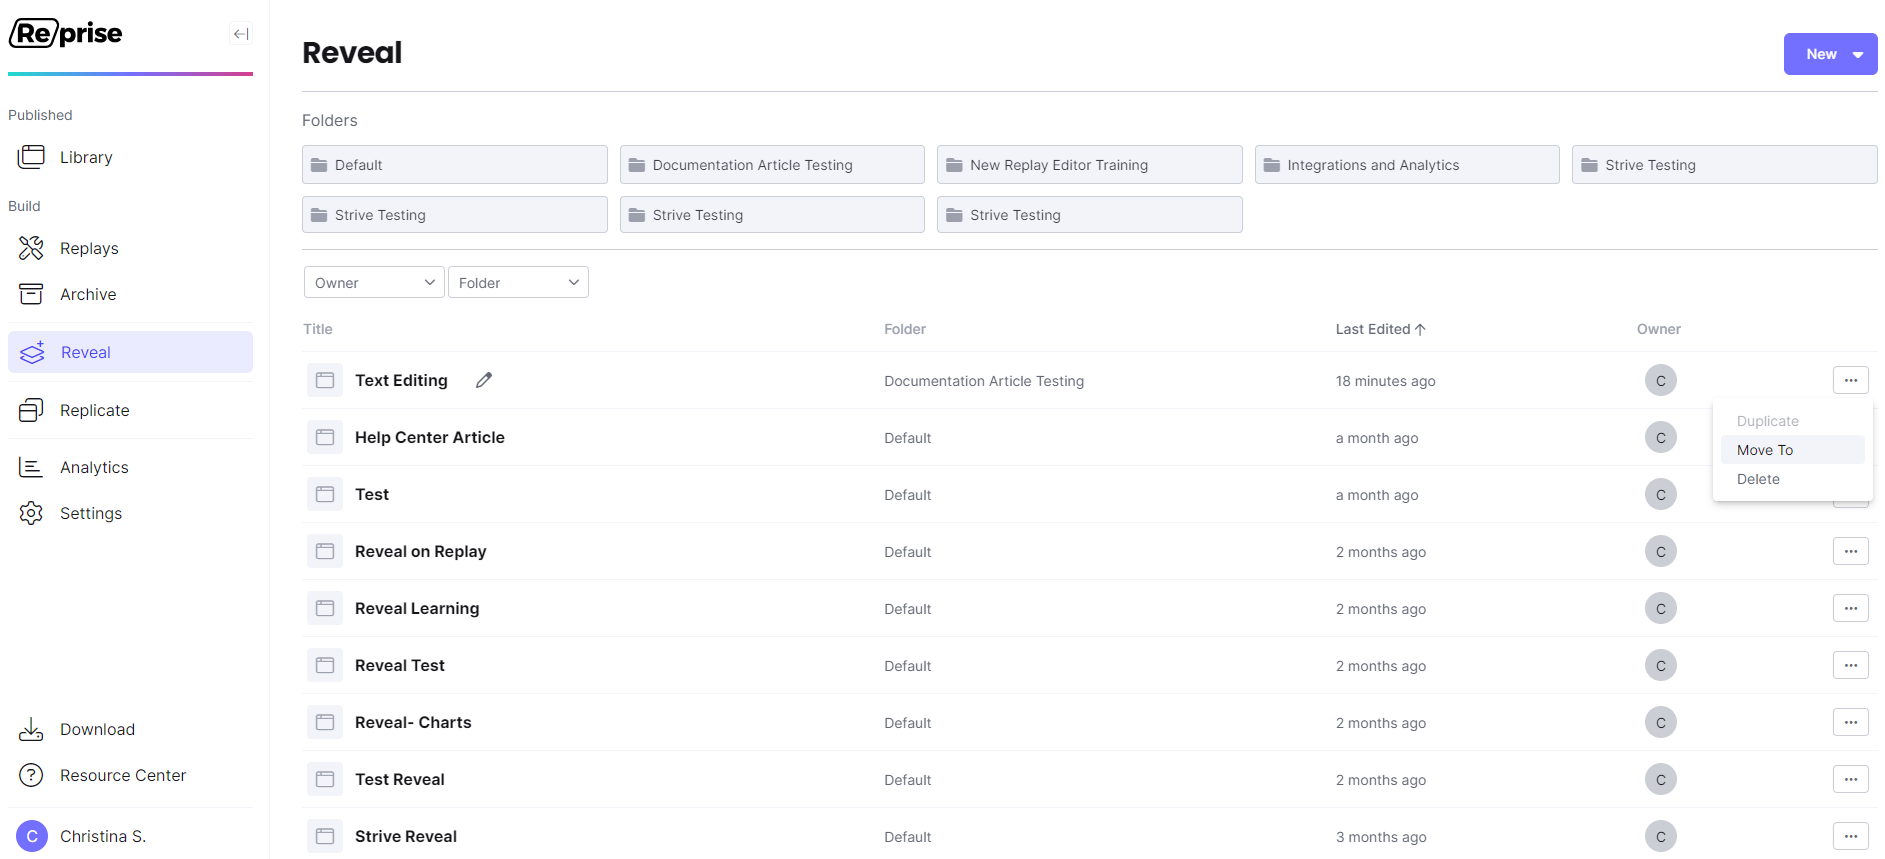Open Strive Reveal item

406,836
